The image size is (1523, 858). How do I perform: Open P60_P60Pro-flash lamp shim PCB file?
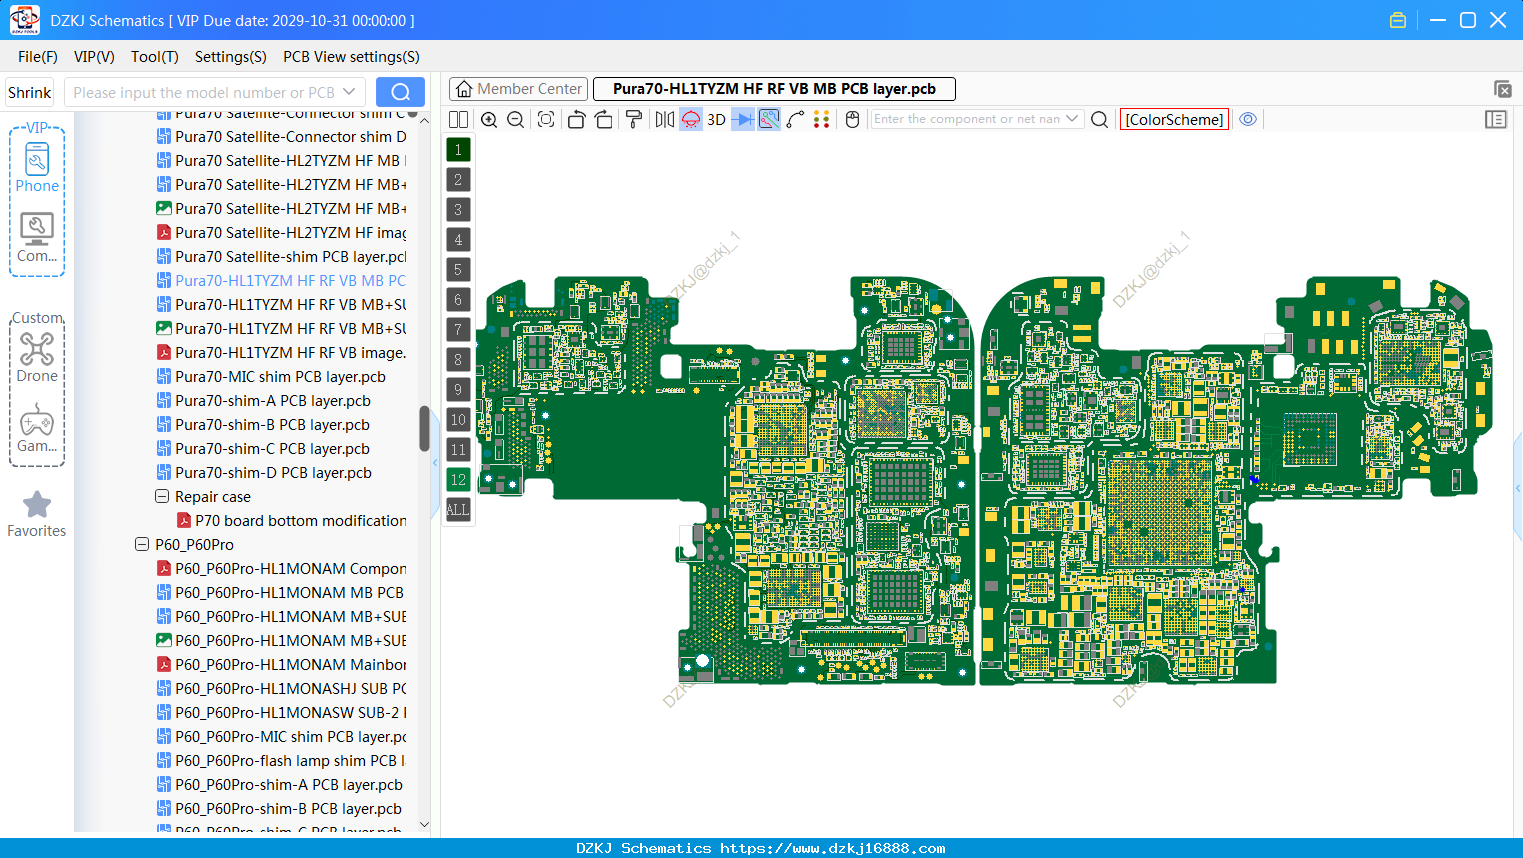[281, 761]
